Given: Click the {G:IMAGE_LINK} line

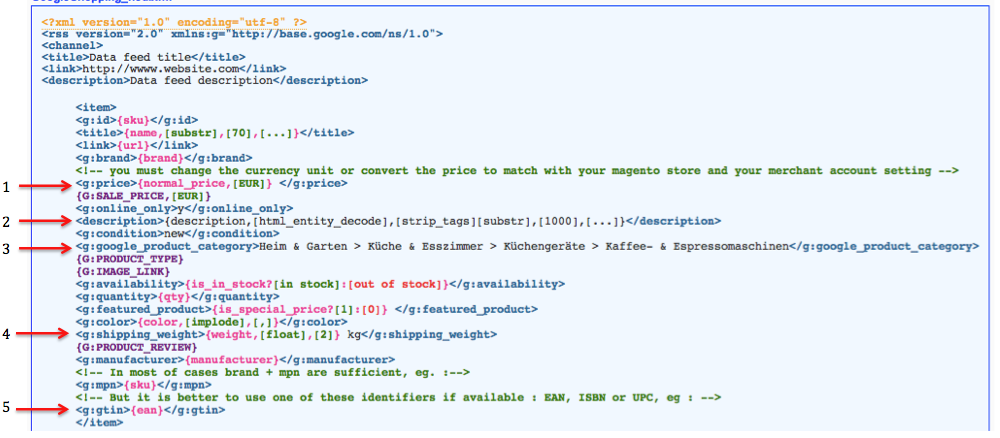Looking at the screenshot, I should 123,272.
